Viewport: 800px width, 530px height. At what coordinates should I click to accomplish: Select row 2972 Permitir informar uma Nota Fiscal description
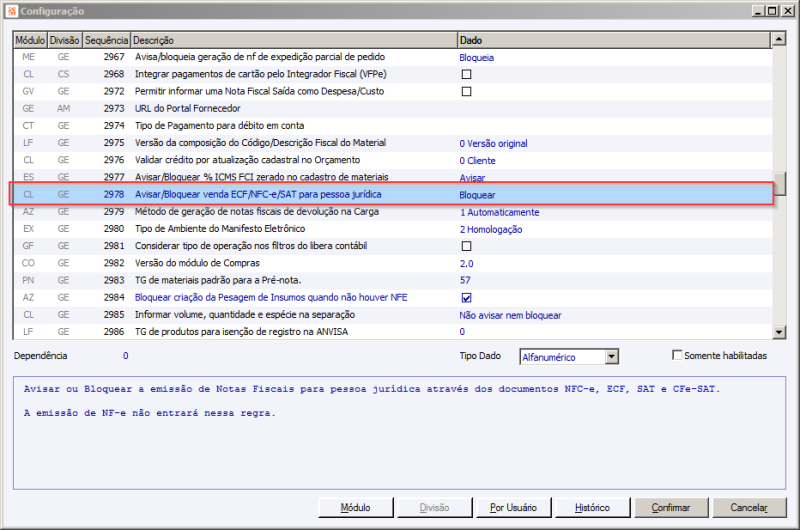coord(259,92)
